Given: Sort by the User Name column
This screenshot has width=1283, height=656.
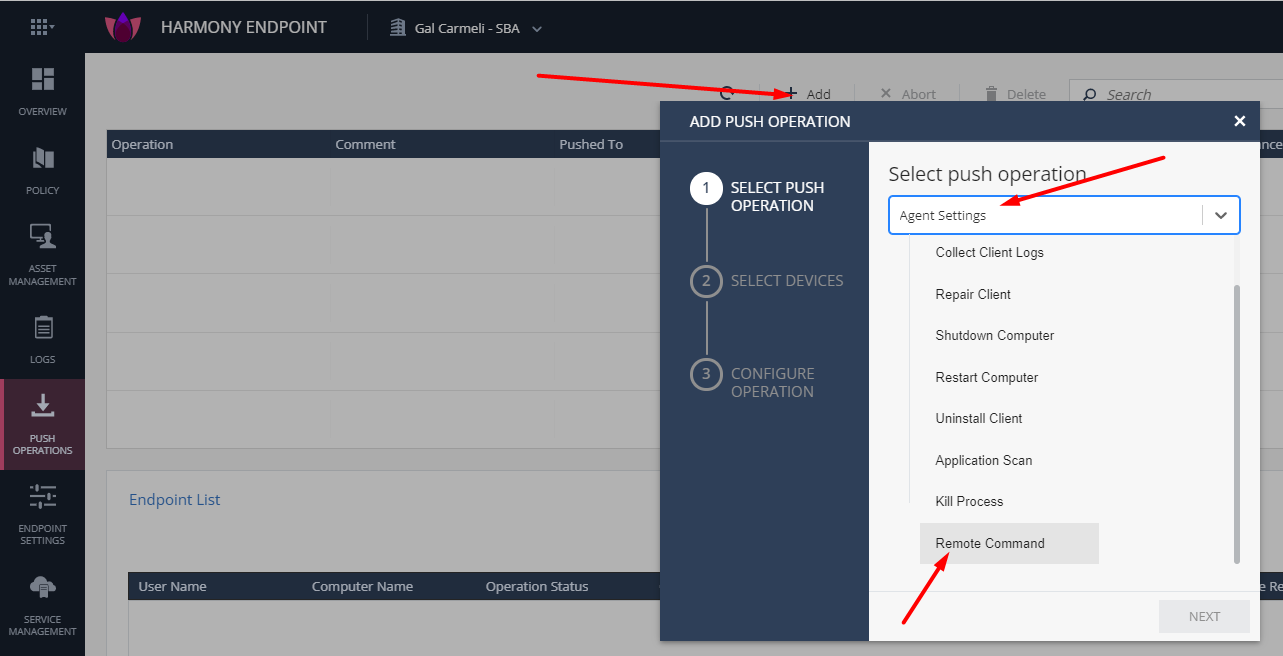Looking at the screenshot, I should 172,586.
